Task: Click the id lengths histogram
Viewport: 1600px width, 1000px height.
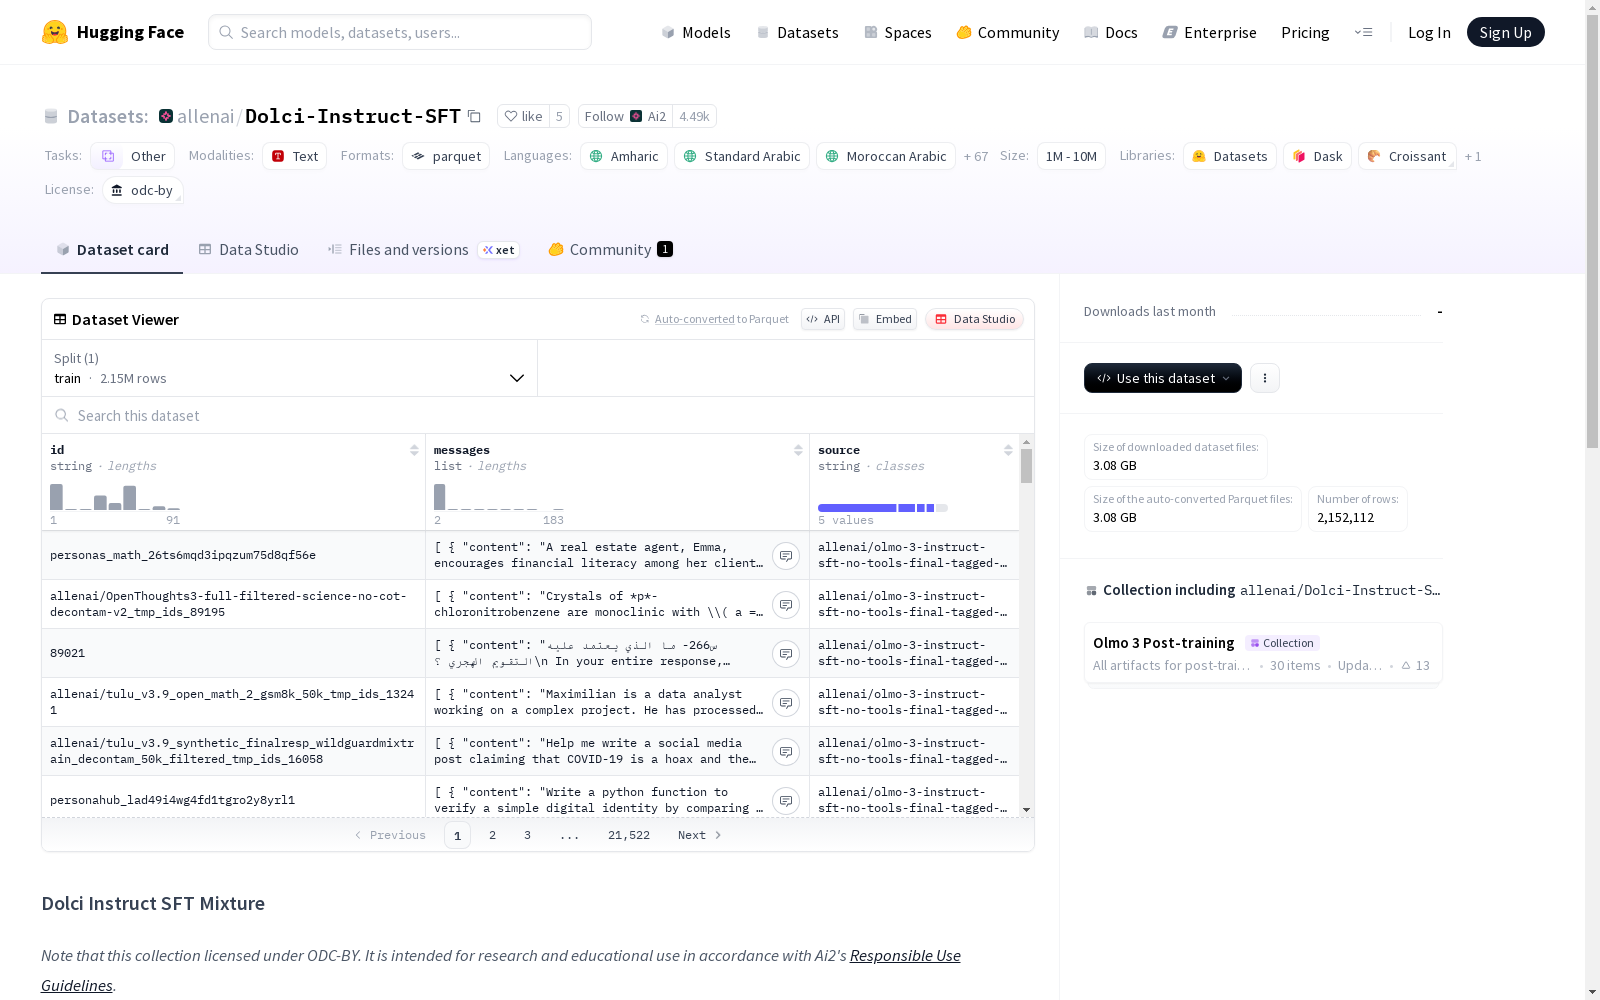Action: point(115,497)
